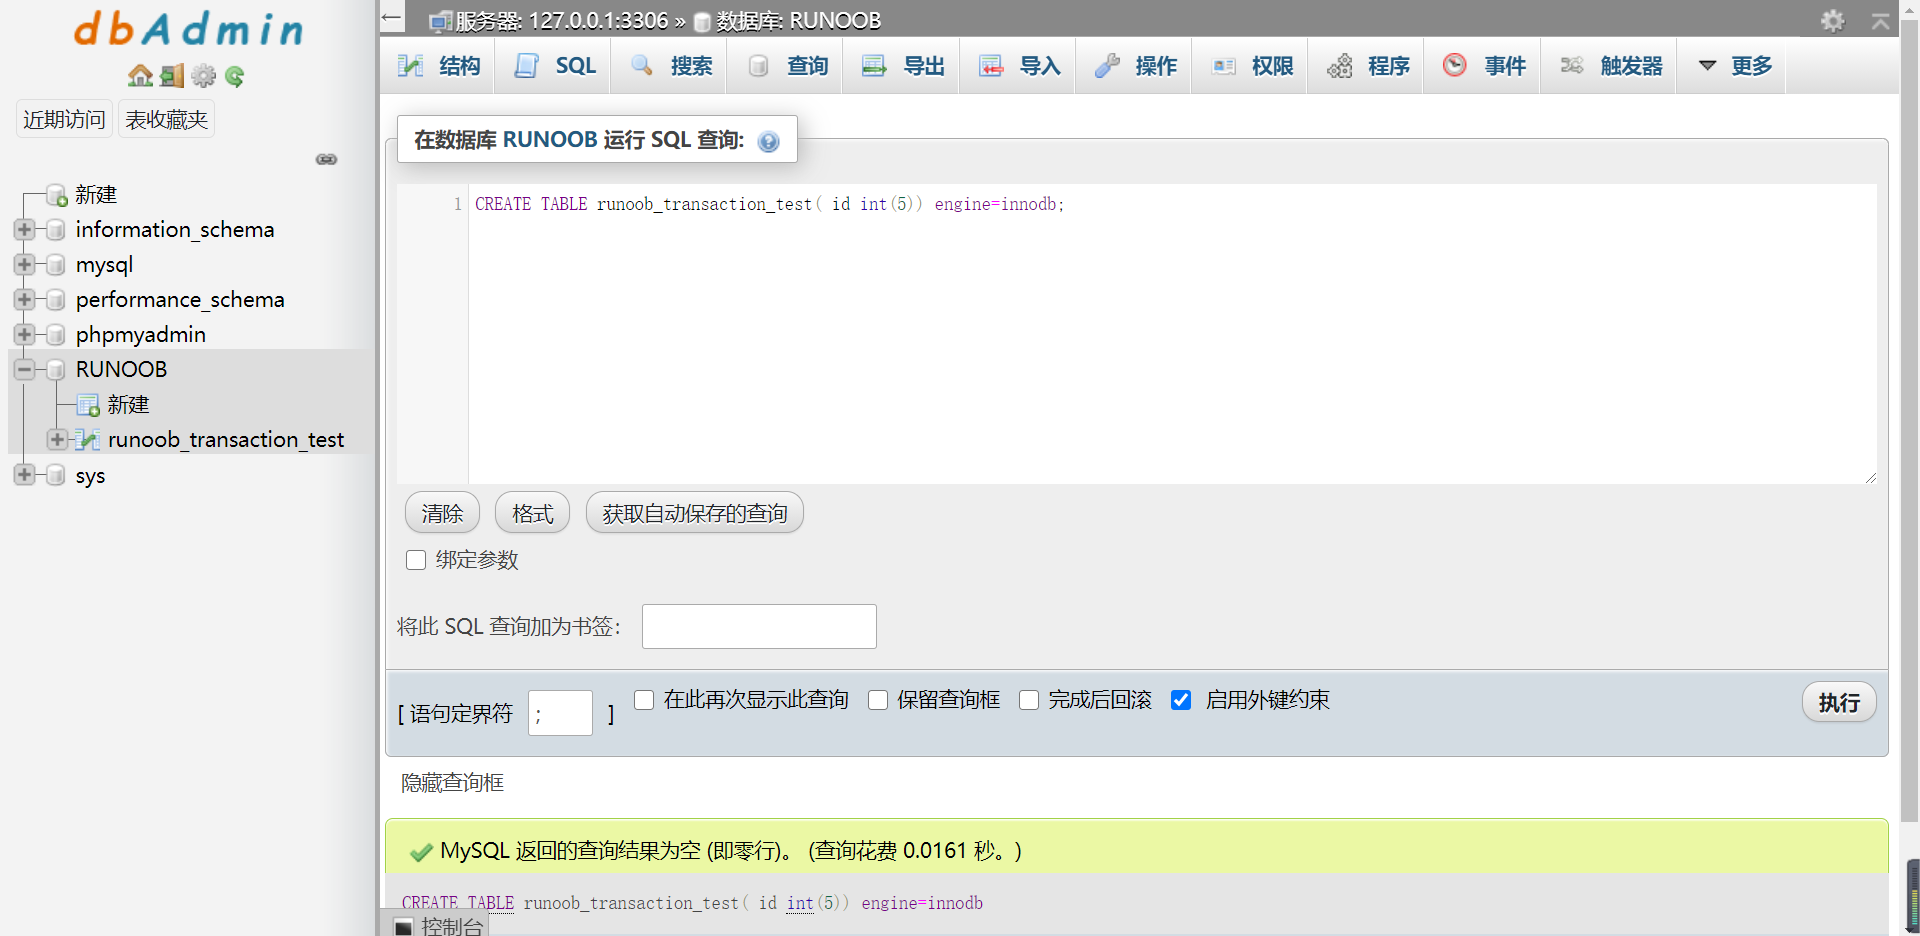This screenshot has height=936, width=1920.
Task: Open the 操作 operations tab
Action: [1135, 66]
